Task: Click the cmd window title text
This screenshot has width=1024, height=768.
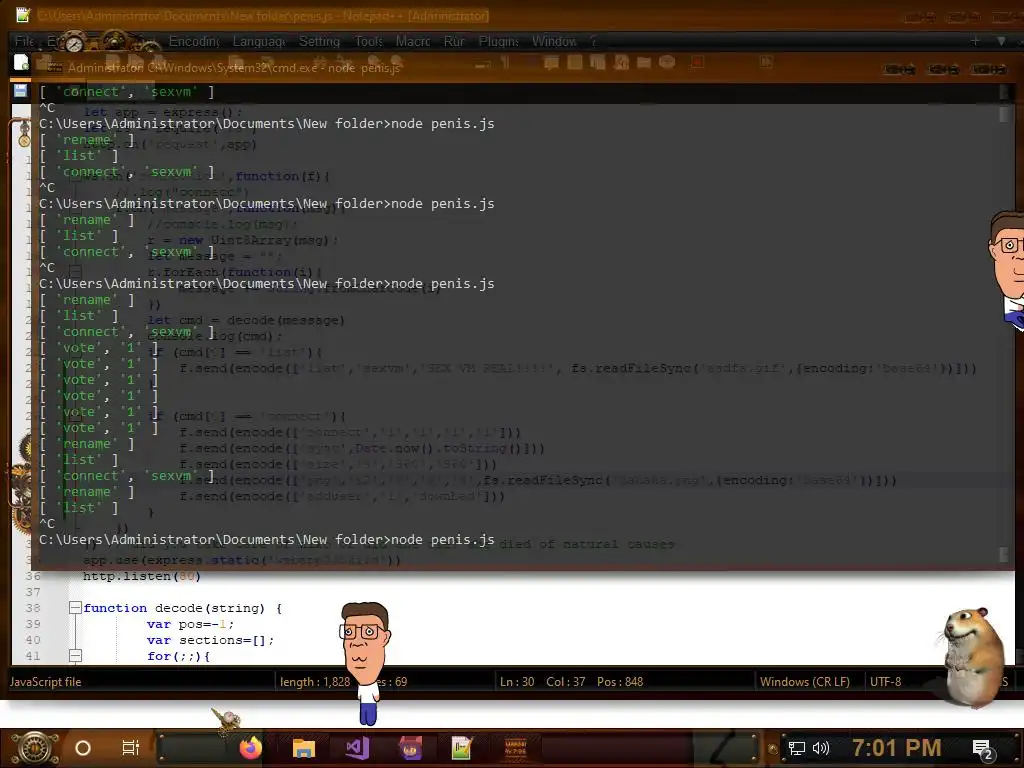Action: click(x=233, y=67)
